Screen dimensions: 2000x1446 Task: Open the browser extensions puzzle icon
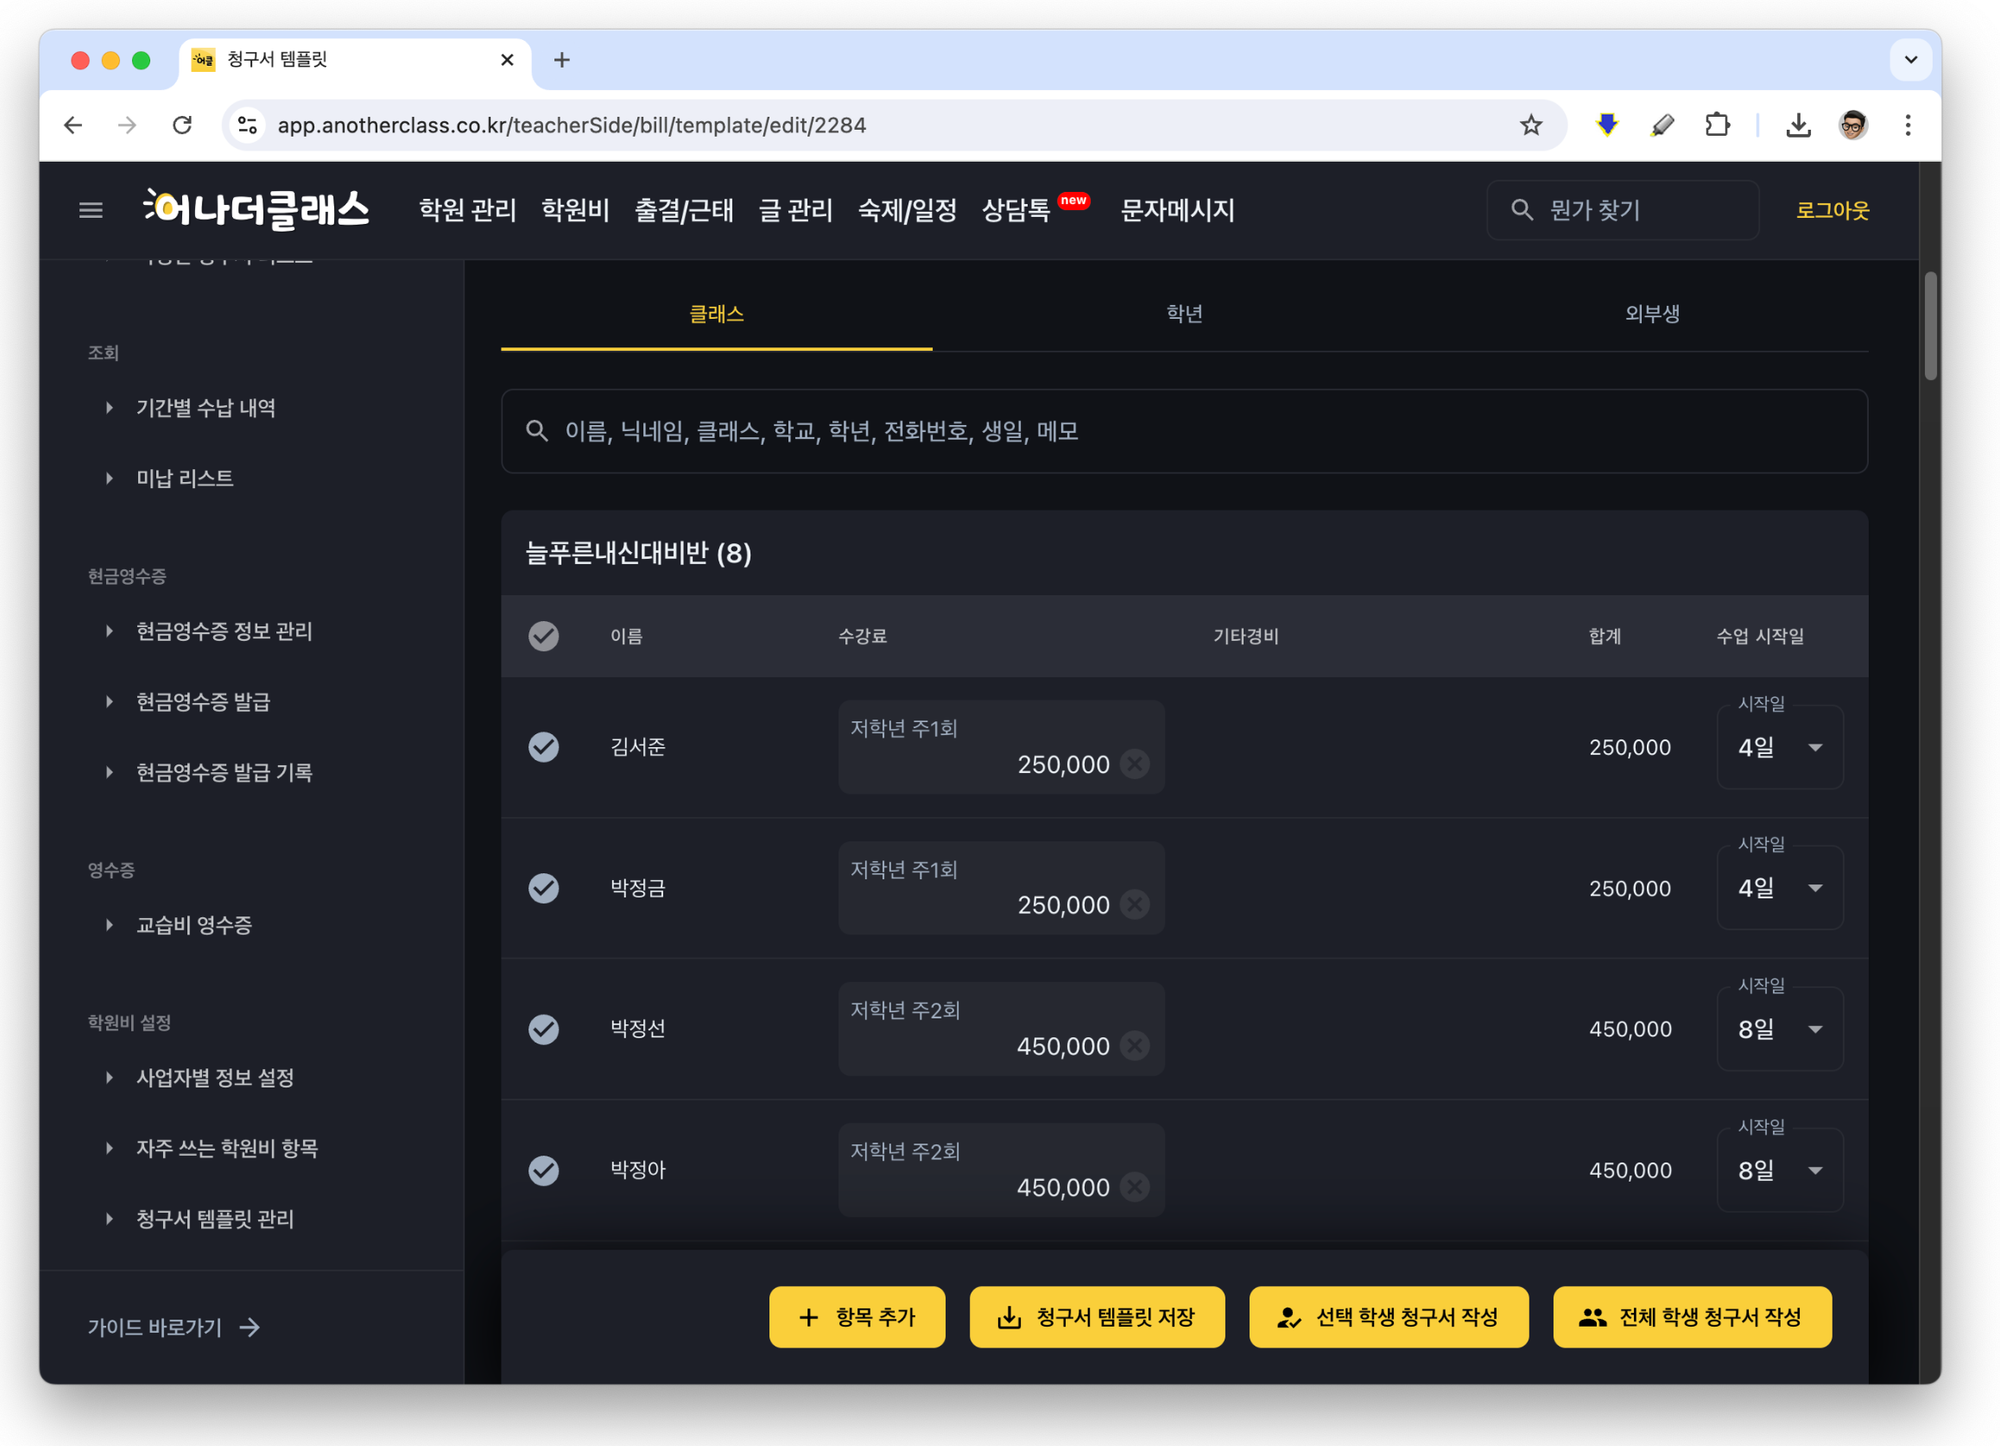1717,125
